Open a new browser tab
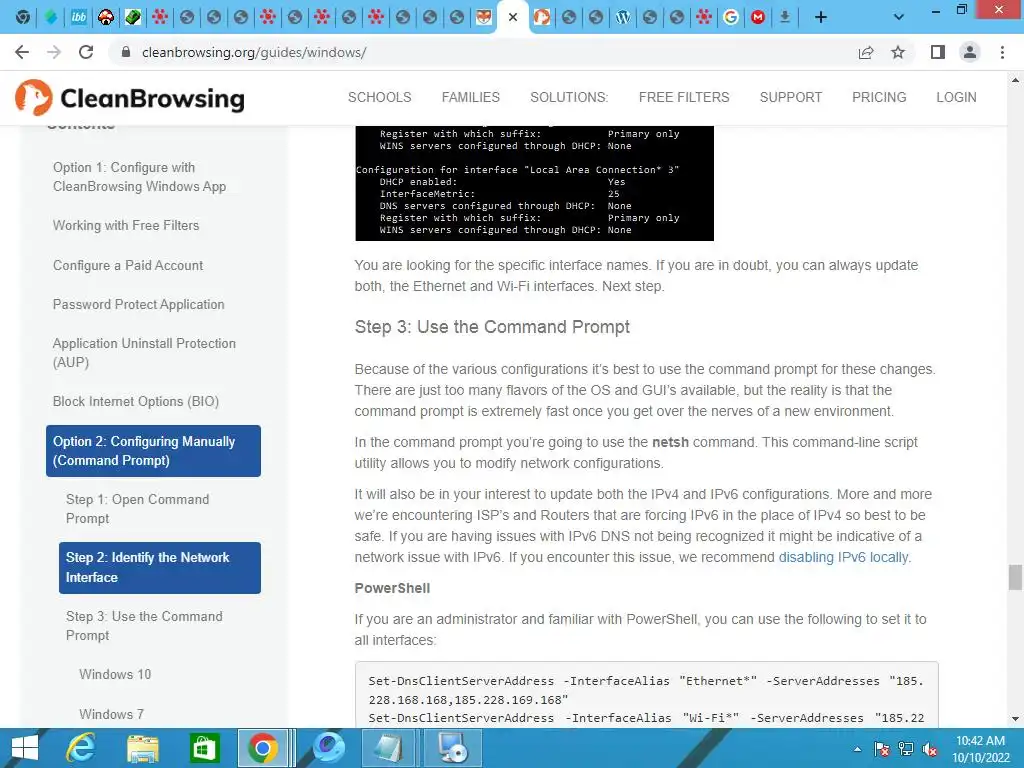The image size is (1024, 768). pos(821,17)
